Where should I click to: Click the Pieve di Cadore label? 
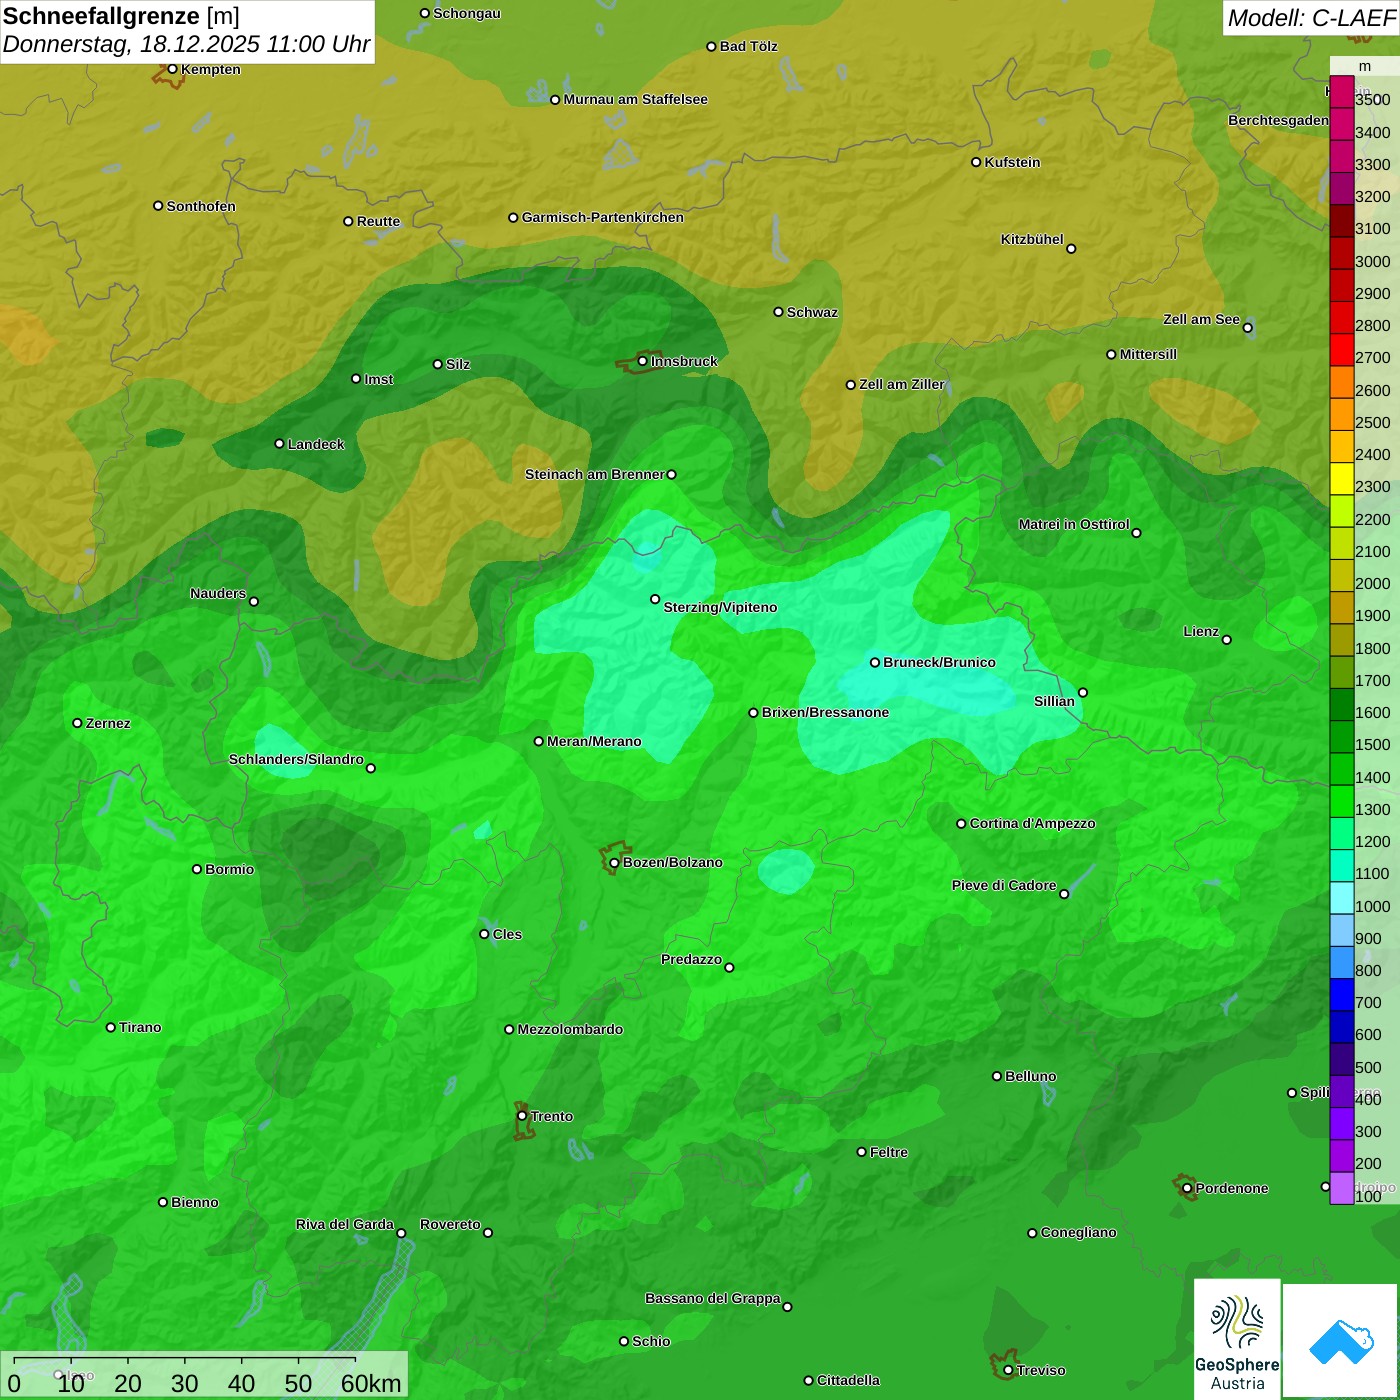[1004, 886]
